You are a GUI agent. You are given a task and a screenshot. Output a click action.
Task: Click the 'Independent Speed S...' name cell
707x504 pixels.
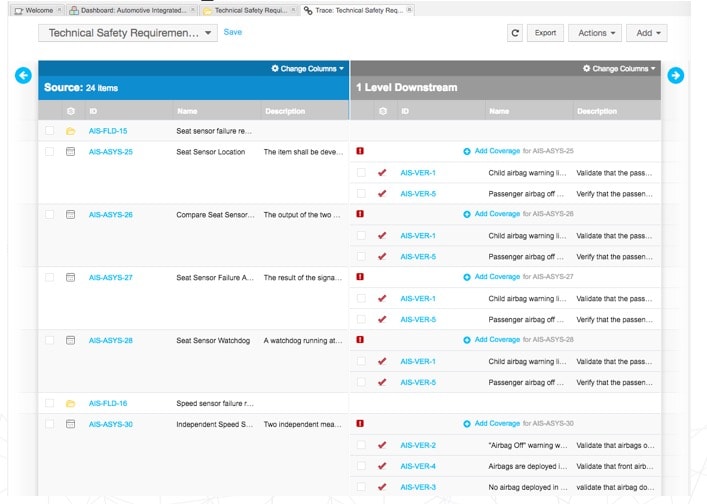coord(215,424)
